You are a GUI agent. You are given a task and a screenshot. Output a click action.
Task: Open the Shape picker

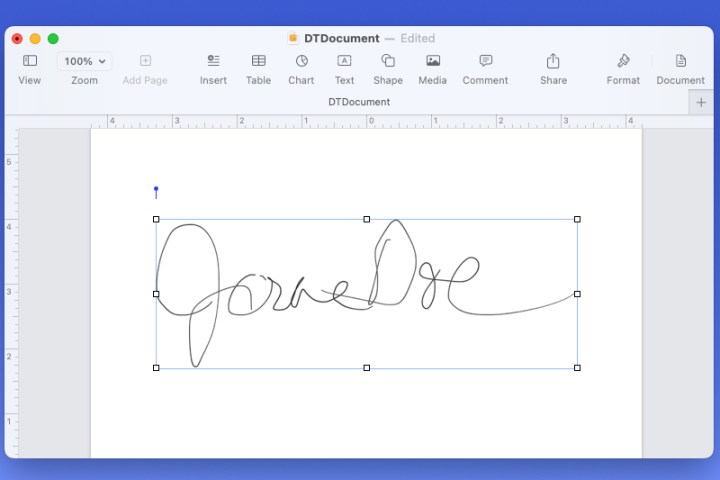tap(388, 62)
